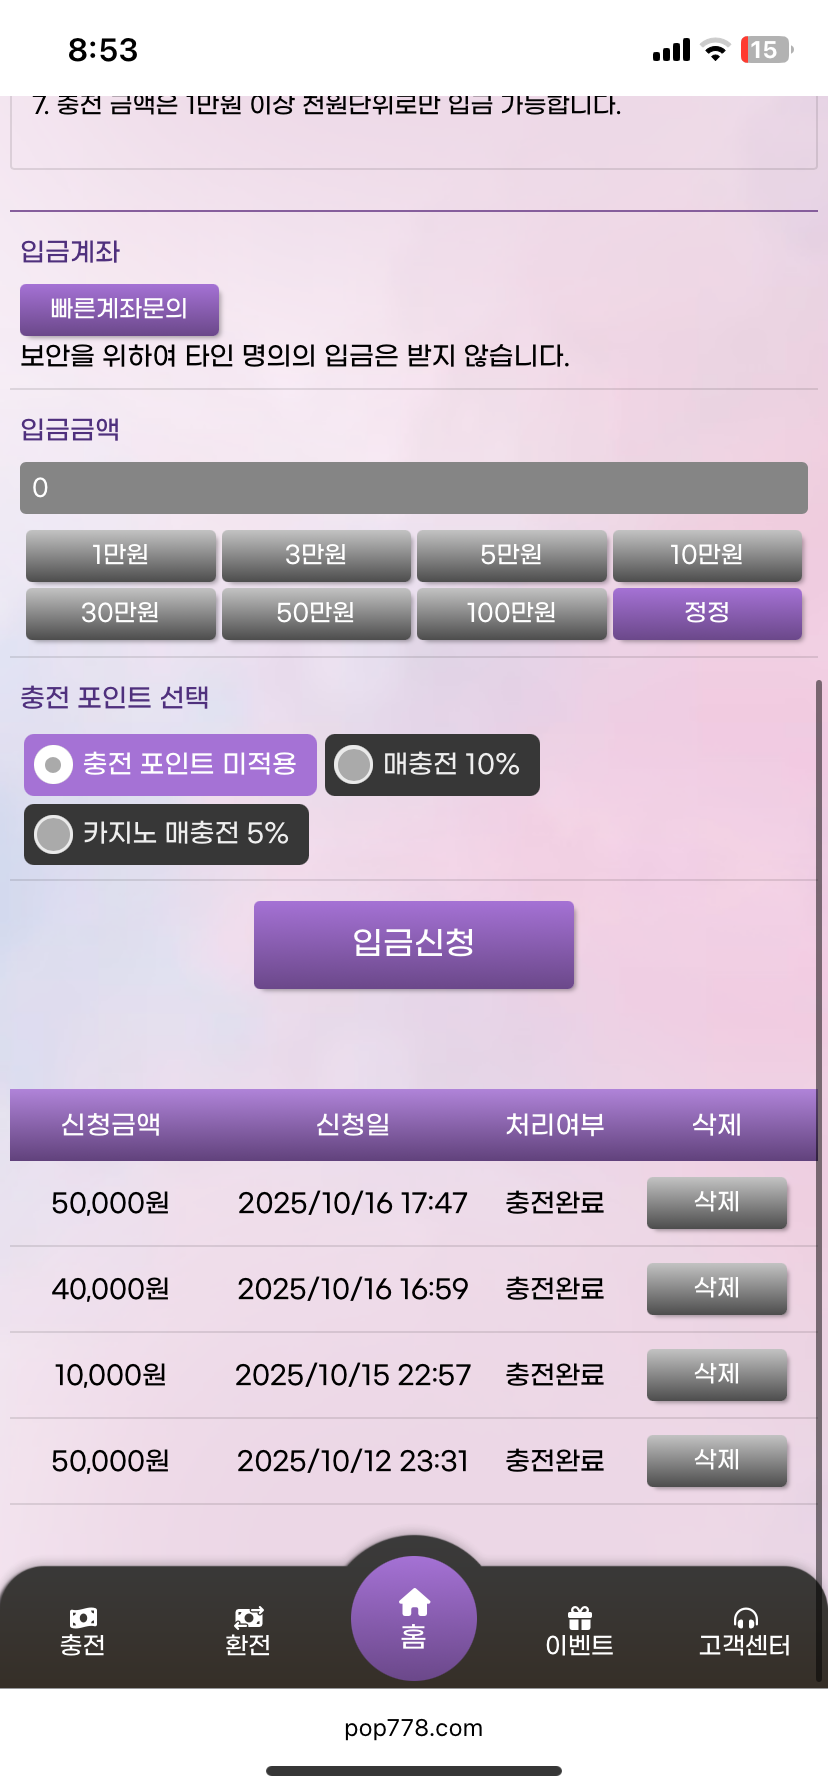Delete the 10,000원 request row
Screen dimensions: 828x1792
(717, 1374)
